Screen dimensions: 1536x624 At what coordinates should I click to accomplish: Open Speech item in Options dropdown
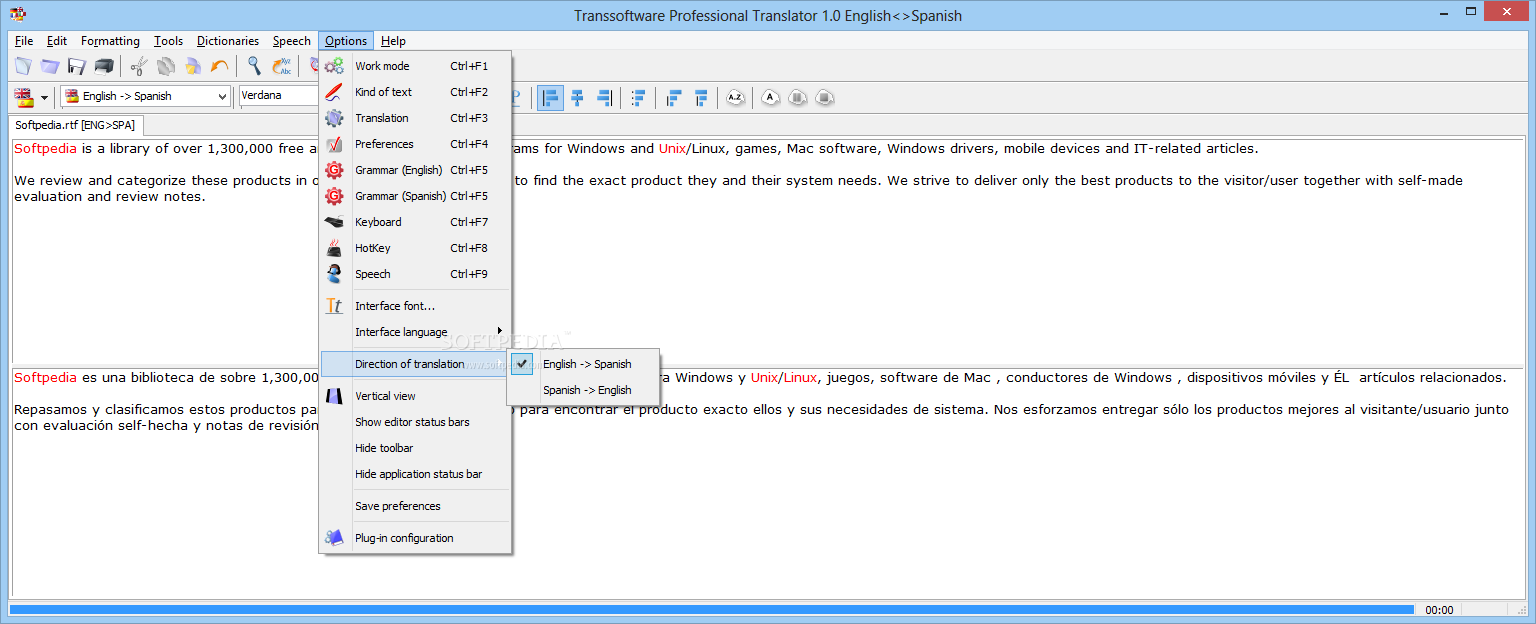[x=415, y=274]
